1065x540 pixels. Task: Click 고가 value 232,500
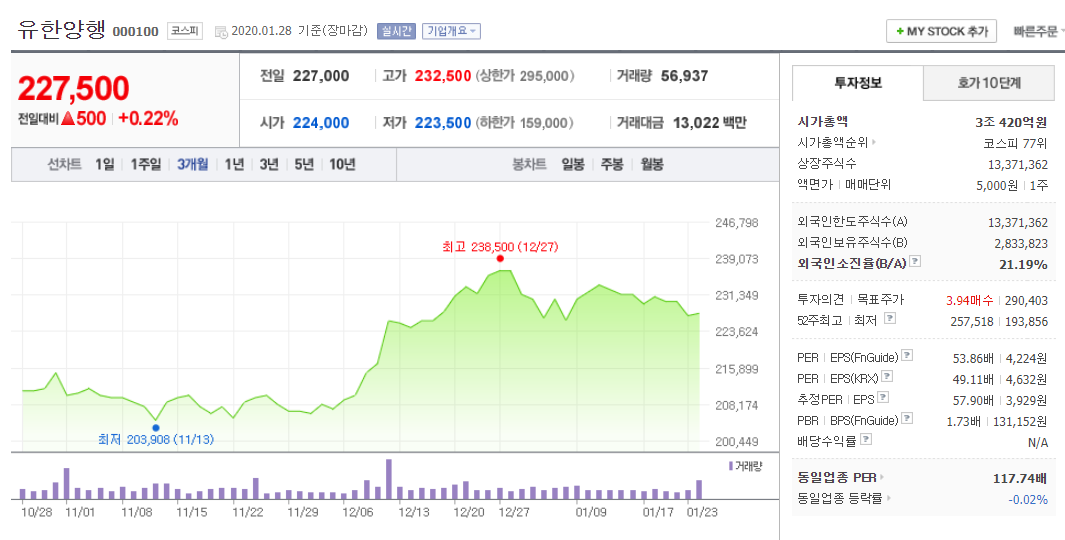(x=443, y=76)
